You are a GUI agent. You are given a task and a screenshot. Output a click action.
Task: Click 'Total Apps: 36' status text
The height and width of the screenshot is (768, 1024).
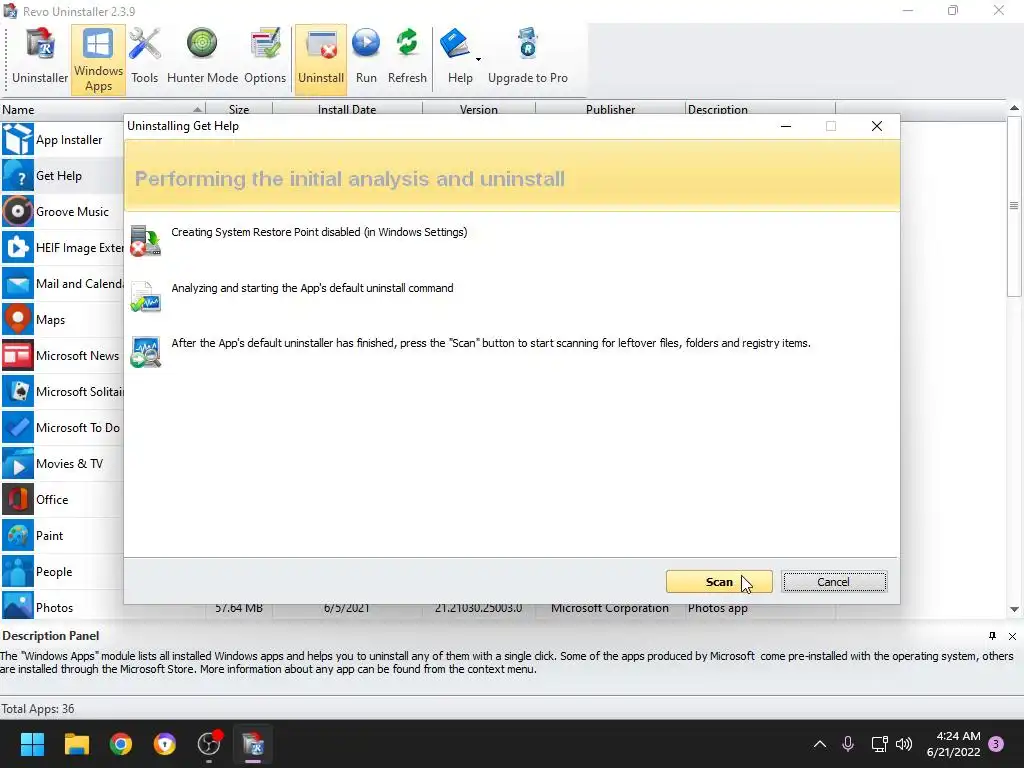(x=38, y=709)
